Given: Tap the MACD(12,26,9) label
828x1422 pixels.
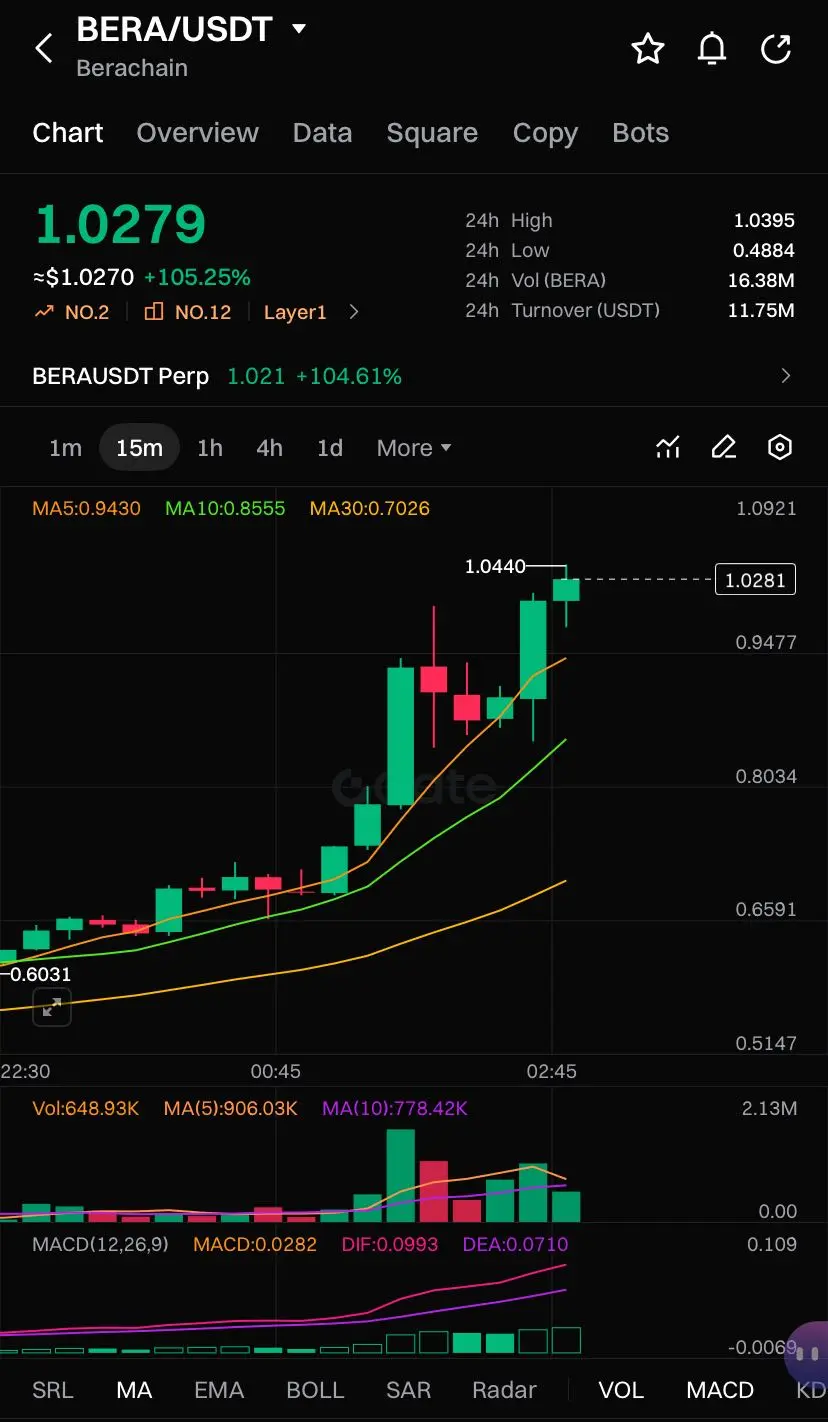Looking at the screenshot, I should pos(101,1244).
